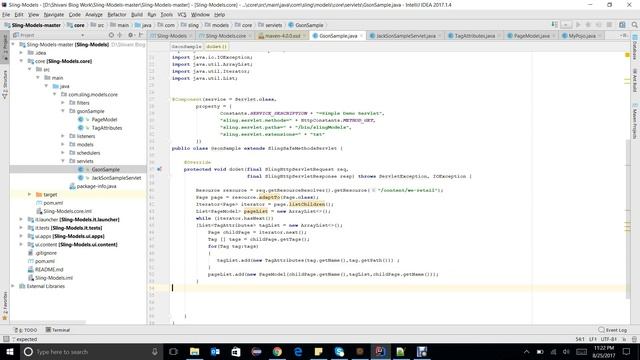640x360 pixels.
Task: Click the LF line separator selector
Action: [x=593, y=339]
